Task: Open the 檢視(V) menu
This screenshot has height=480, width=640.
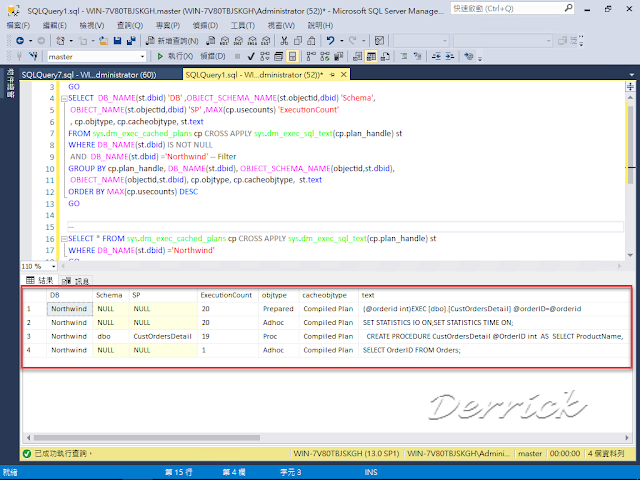Action: [92, 25]
